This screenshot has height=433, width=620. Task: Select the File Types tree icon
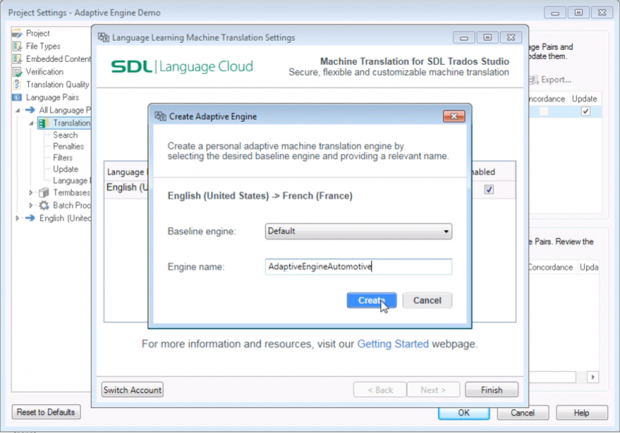(x=17, y=46)
